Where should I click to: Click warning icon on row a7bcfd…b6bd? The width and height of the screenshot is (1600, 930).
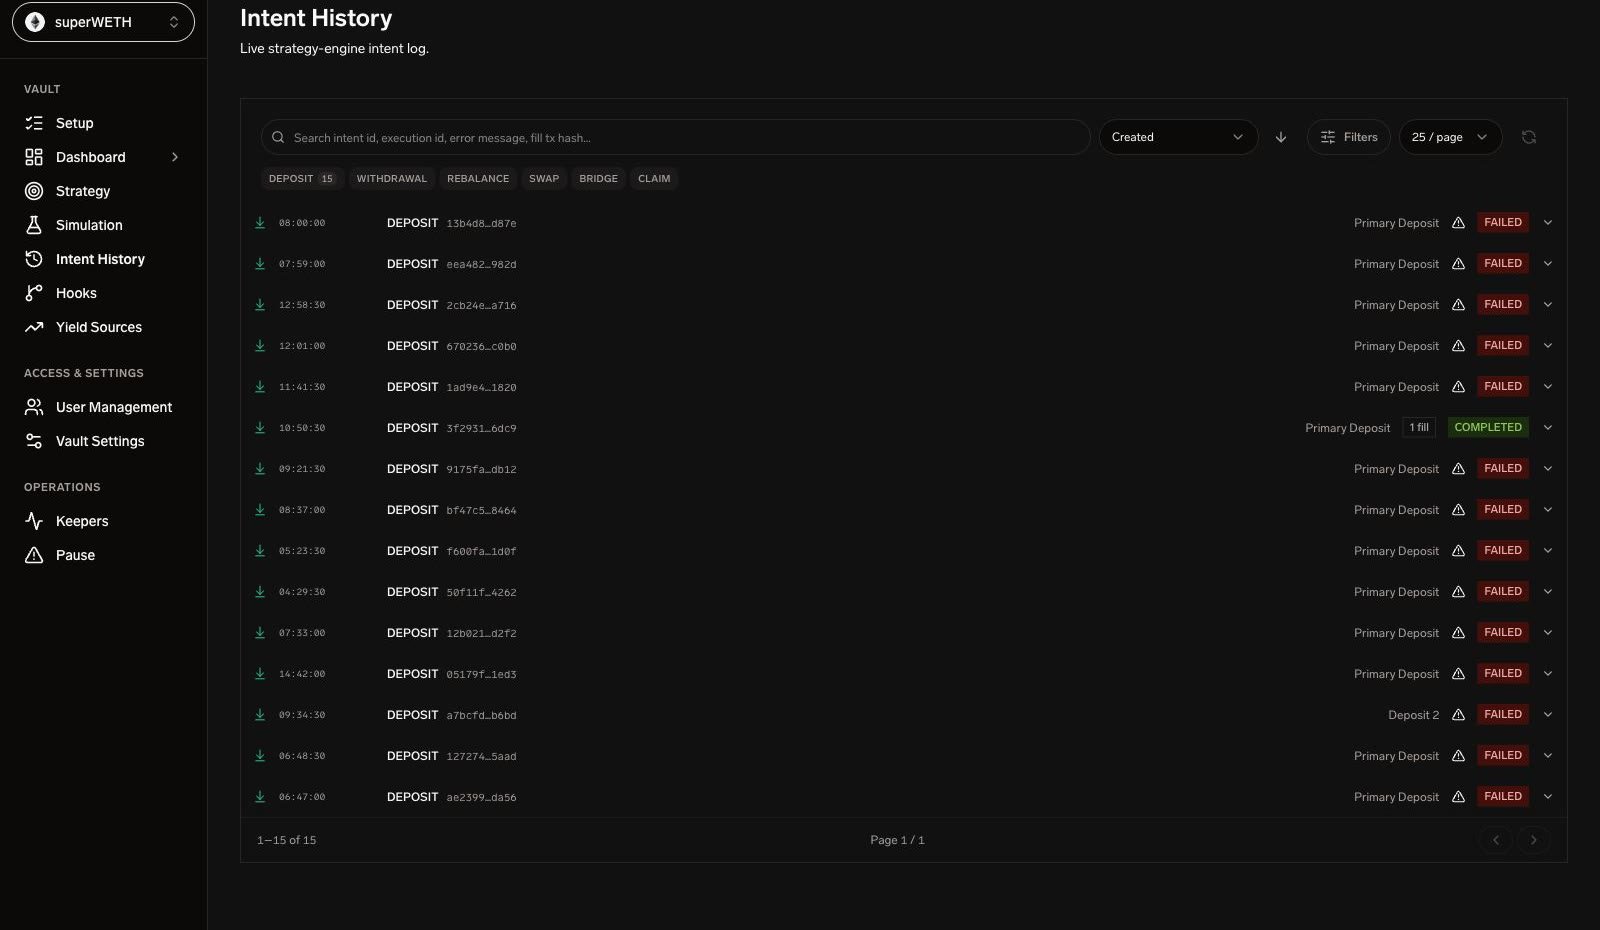click(x=1459, y=715)
